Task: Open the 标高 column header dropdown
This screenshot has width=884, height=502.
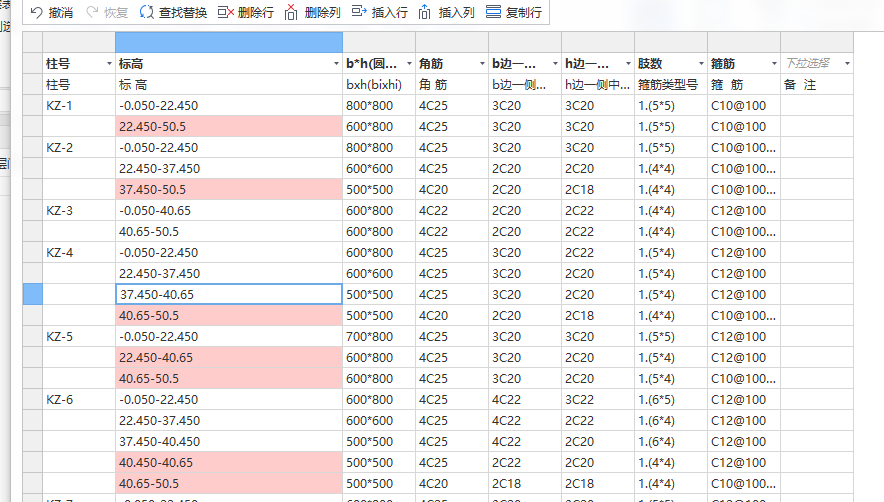Action: (336, 64)
